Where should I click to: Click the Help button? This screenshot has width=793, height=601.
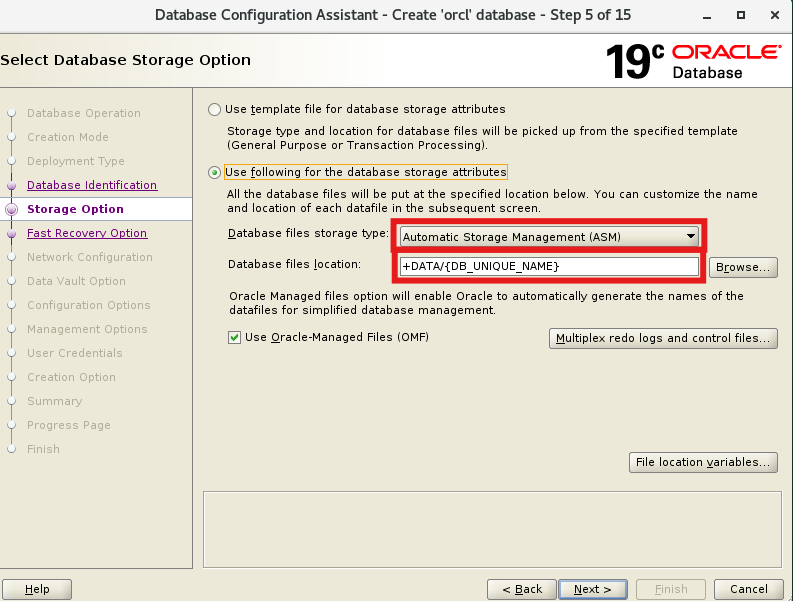pos(37,589)
